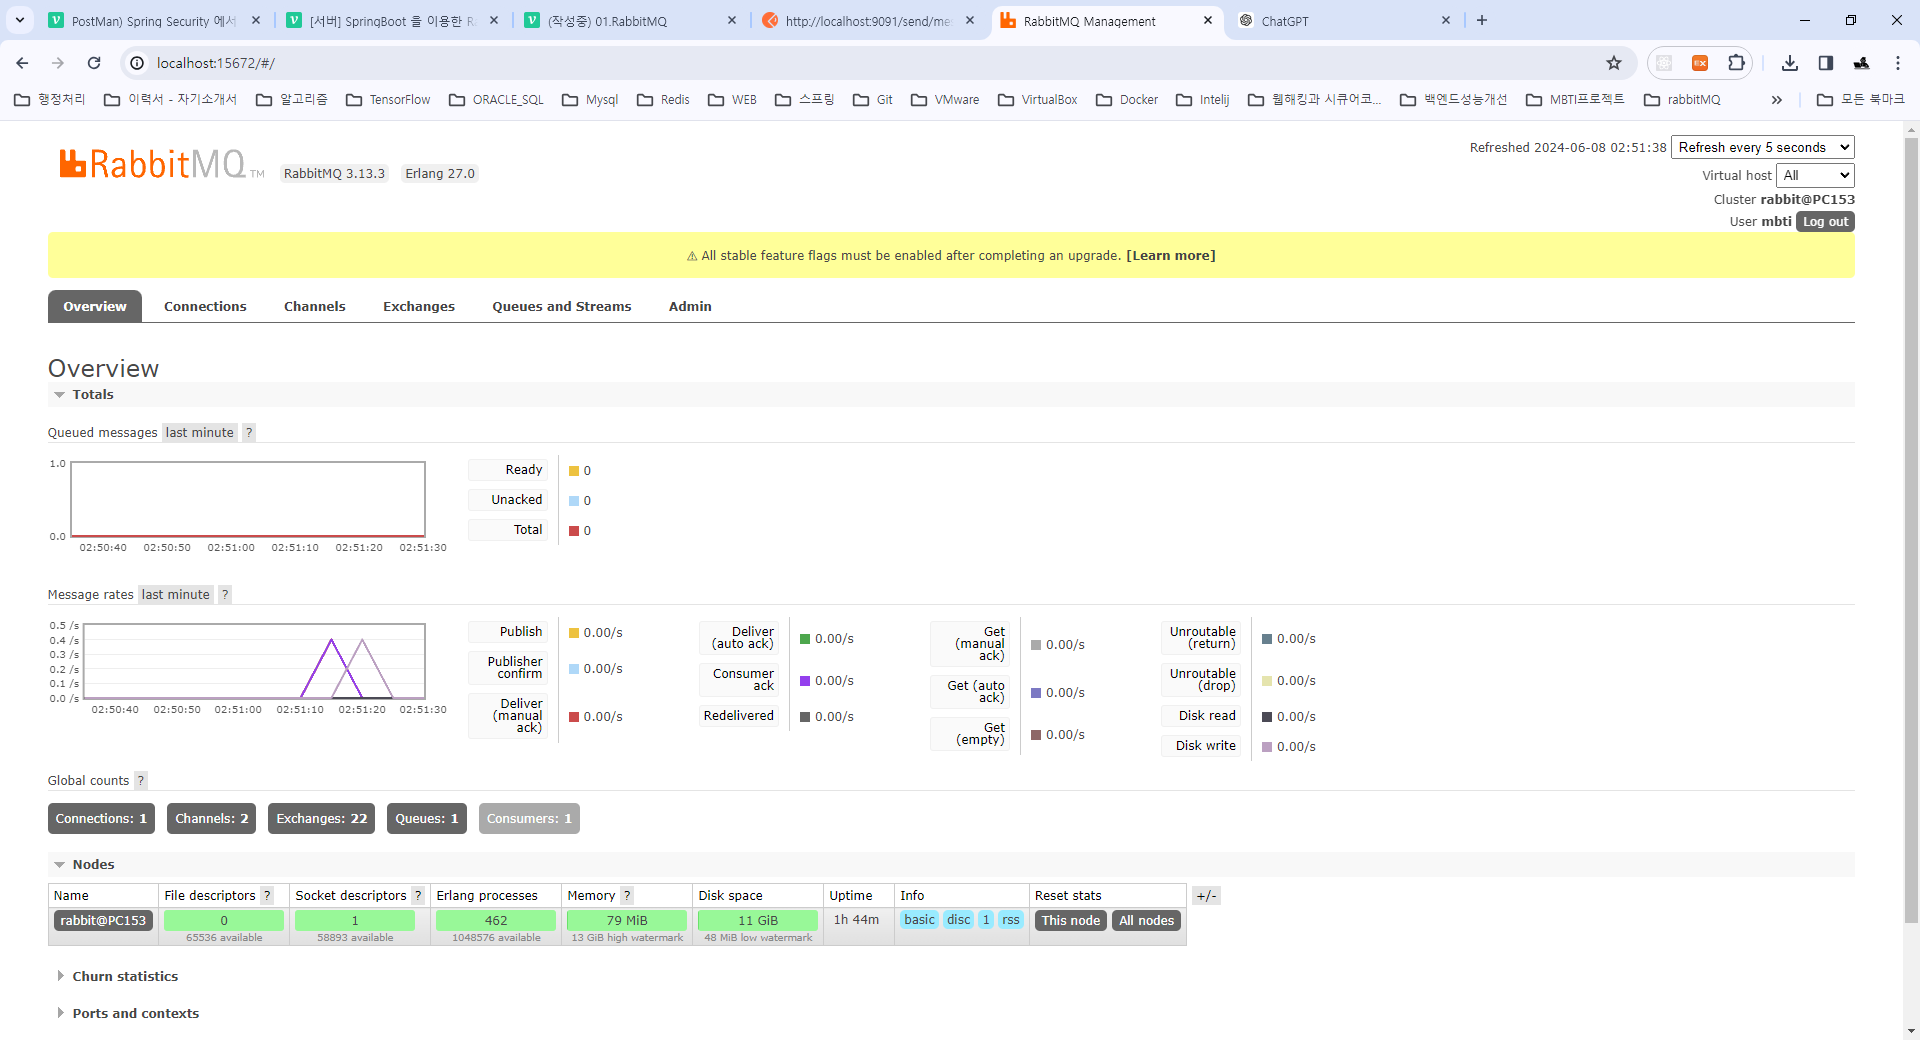Click the basic info tag
Viewport: 1920px width, 1040px height.
coord(920,920)
